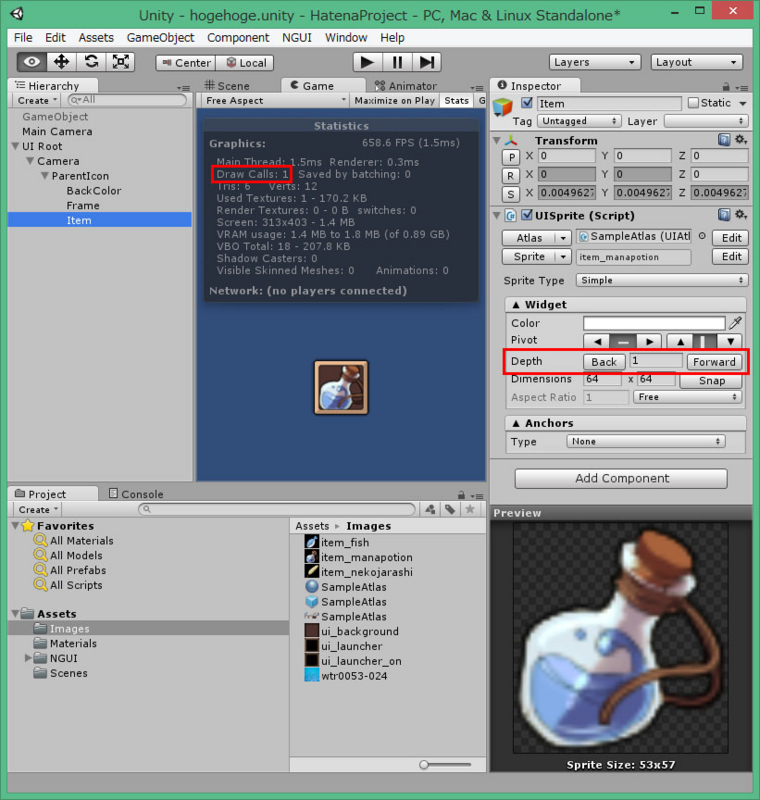Toggle Local handle orientation
Screen dimensions: 760x800
(x=245, y=63)
